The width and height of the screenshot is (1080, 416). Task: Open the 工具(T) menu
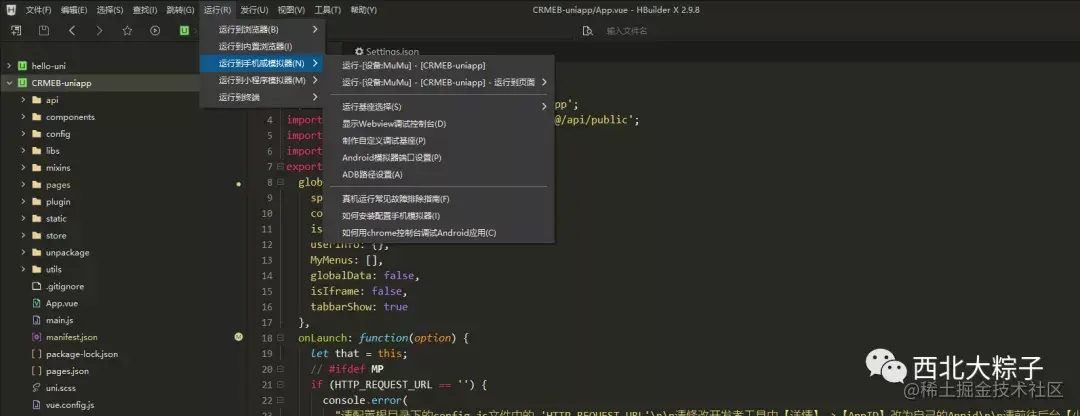pyautogui.click(x=328, y=10)
